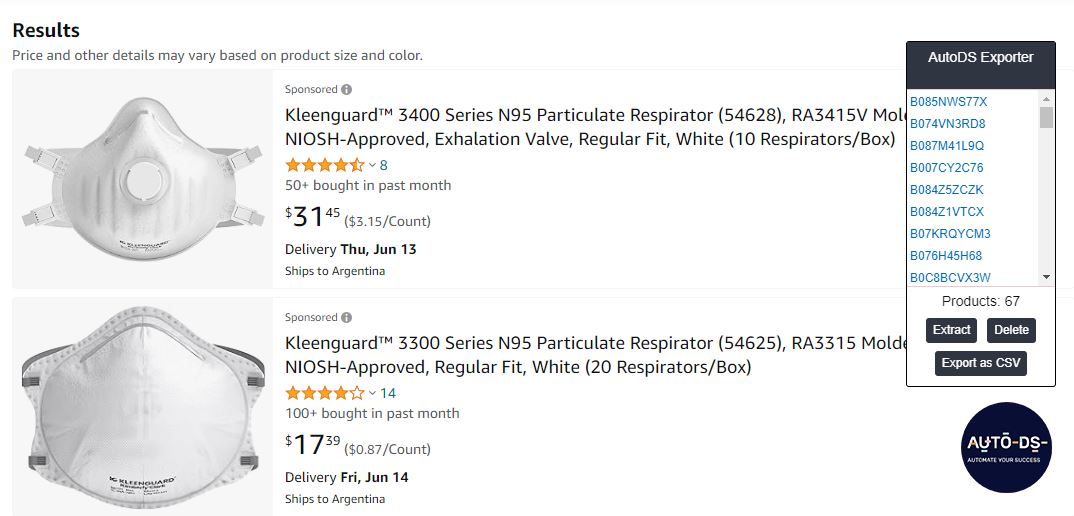Click Export as CSV button

pyautogui.click(x=981, y=363)
